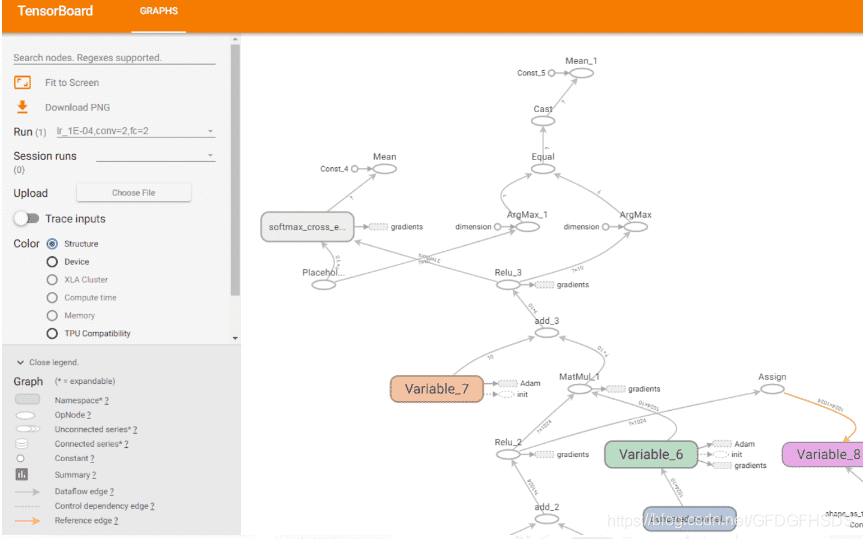The width and height of the screenshot is (863, 539).
Task: Click the sidebar scroll down arrow
Action: (x=236, y=338)
